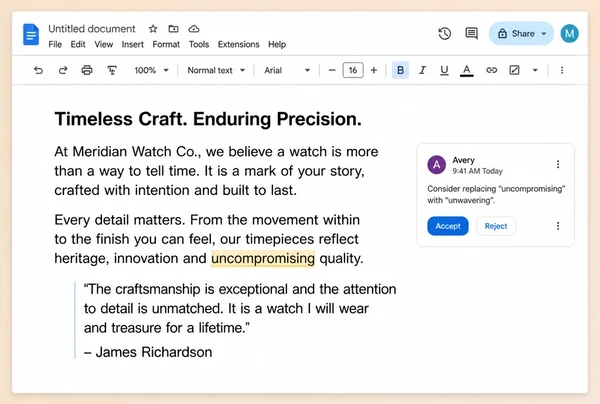Check cloud save status icon
The image size is (600, 404).
coord(194,29)
